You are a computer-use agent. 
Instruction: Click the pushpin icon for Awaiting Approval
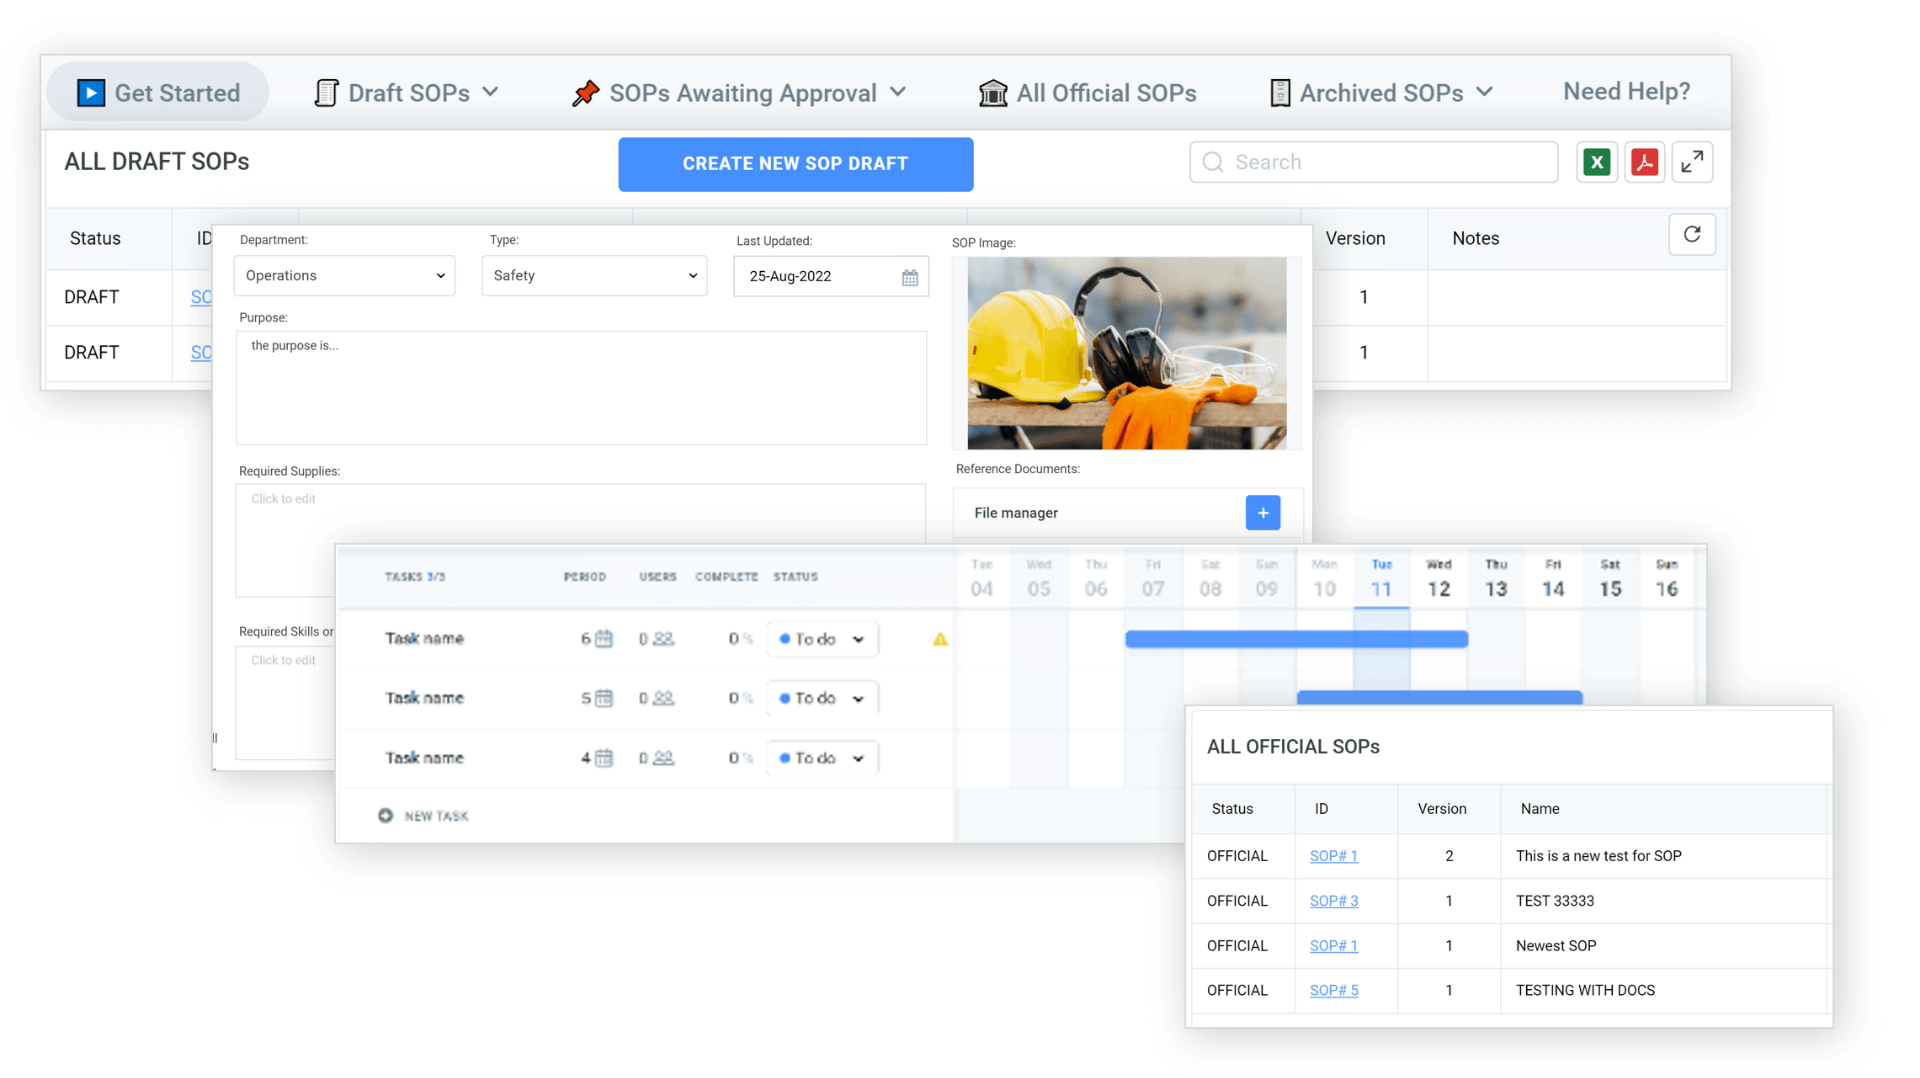coord(585,93)
